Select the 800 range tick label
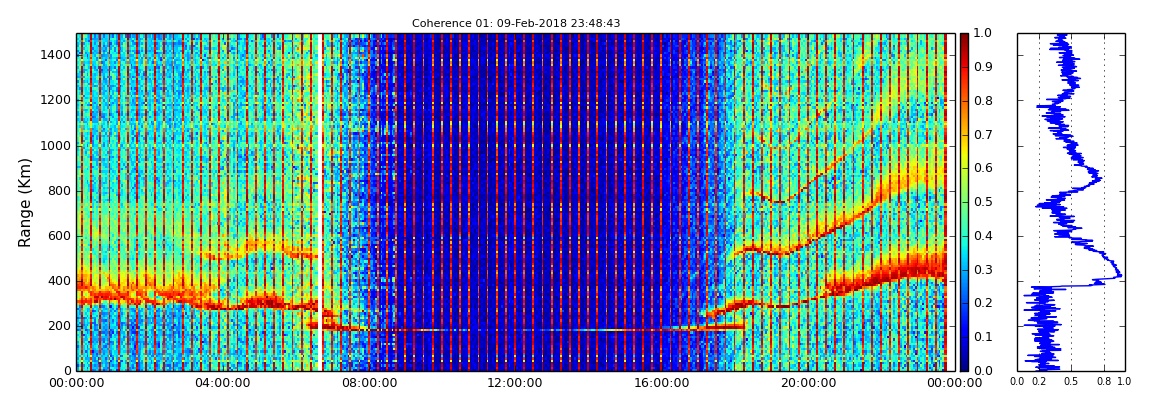 point(60,191)
